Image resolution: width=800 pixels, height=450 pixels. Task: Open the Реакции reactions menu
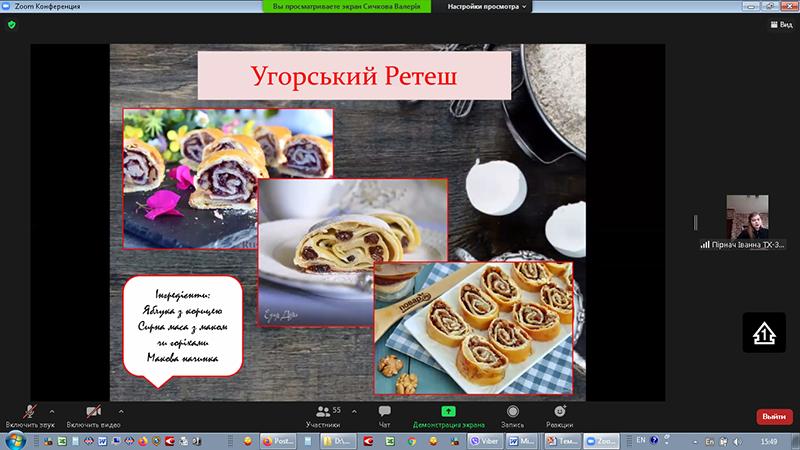coord(560,415)
